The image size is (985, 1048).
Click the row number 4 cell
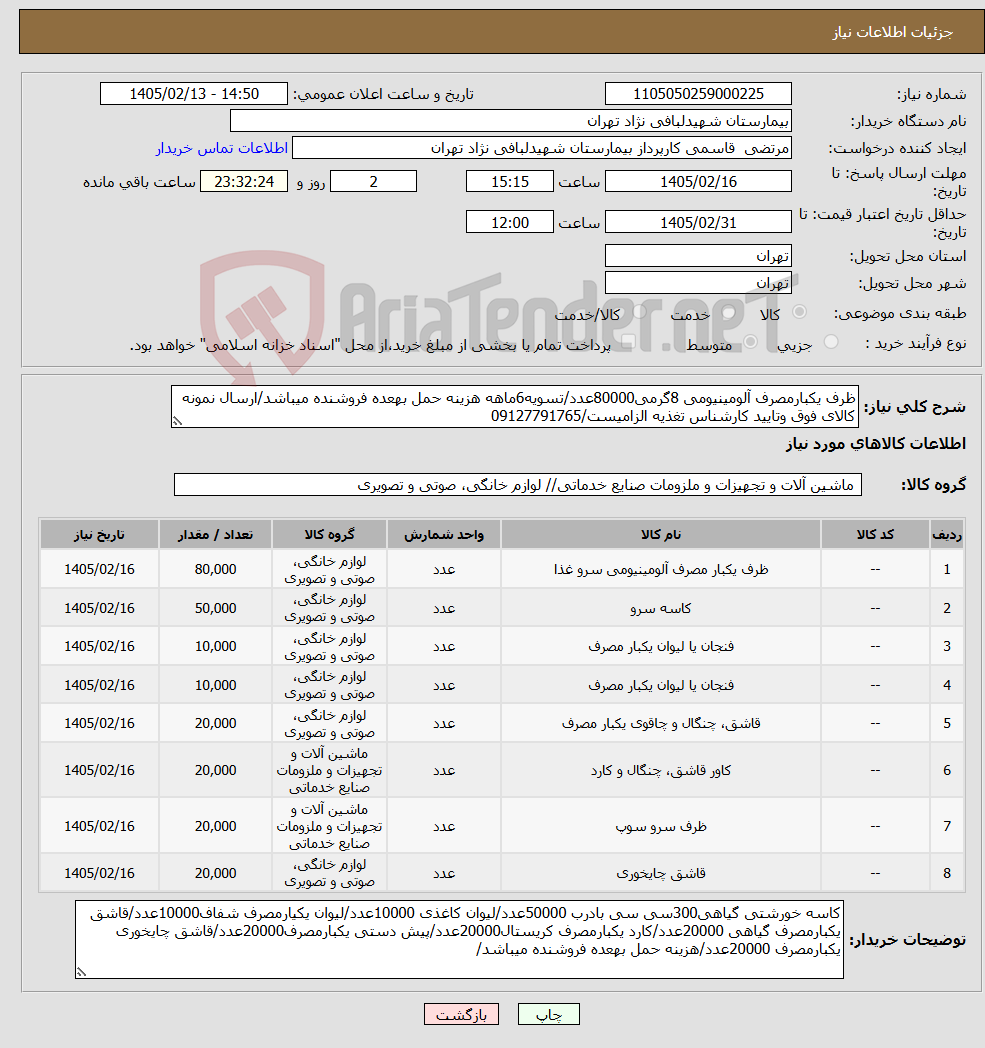pyautogui.click(x=947, y=685)
